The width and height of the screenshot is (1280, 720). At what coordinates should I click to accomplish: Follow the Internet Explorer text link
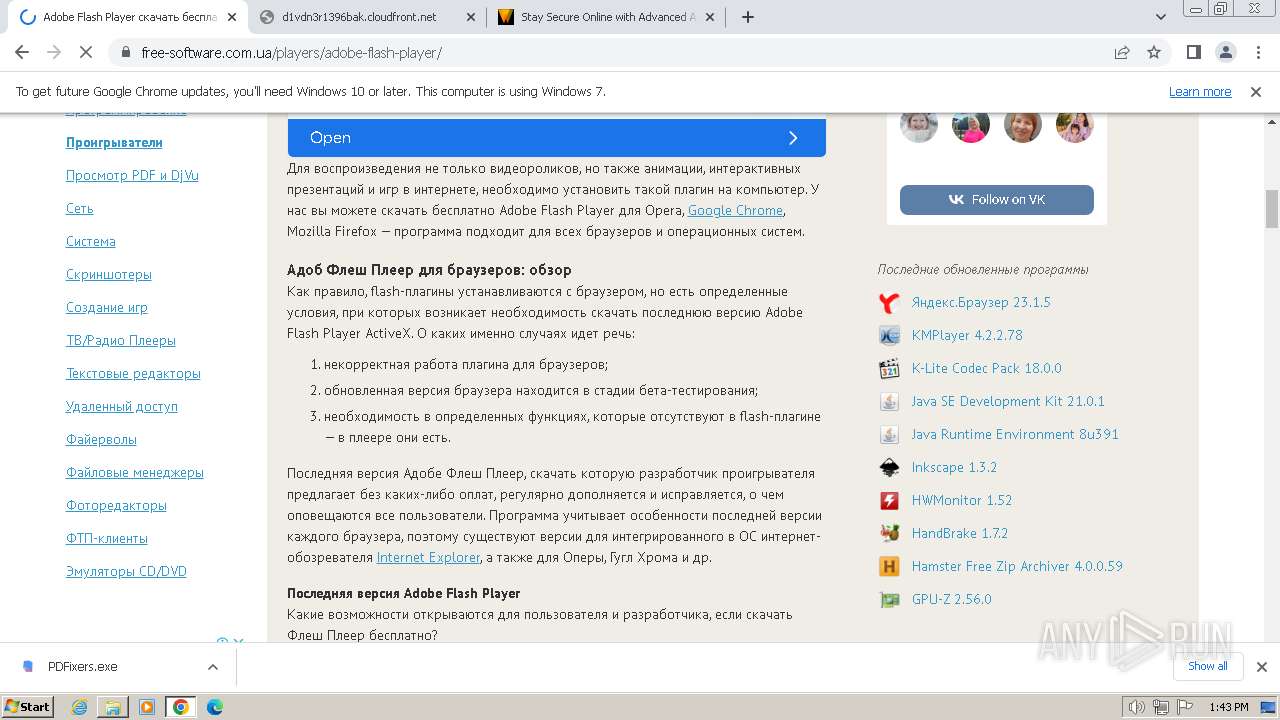click(x=428, y=557)
